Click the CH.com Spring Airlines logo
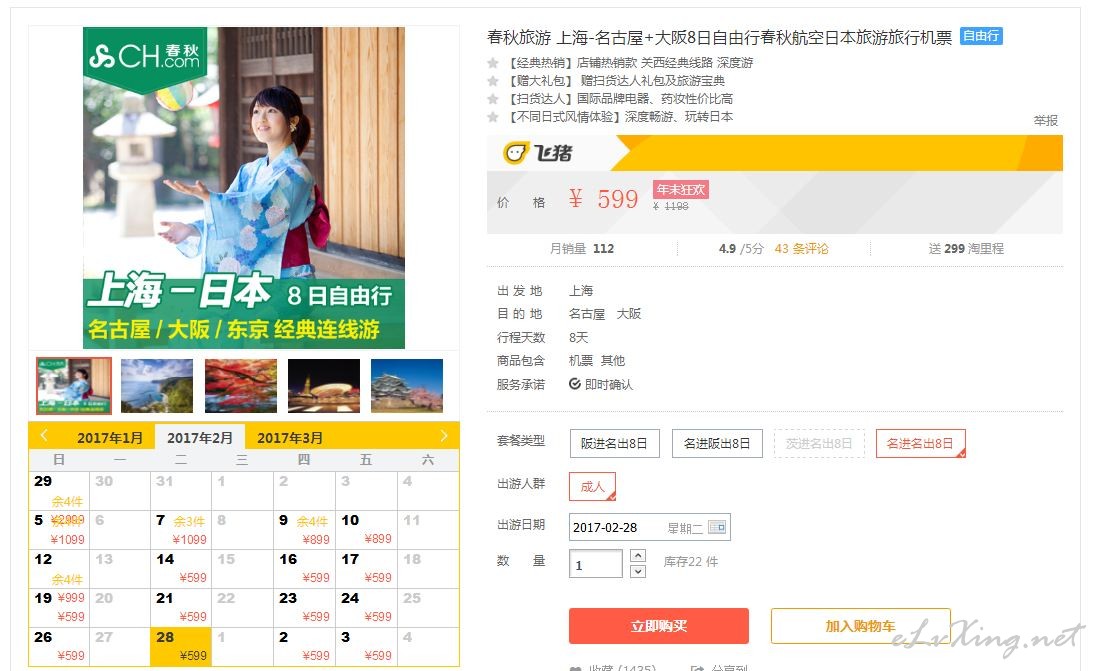 (145, 57)
